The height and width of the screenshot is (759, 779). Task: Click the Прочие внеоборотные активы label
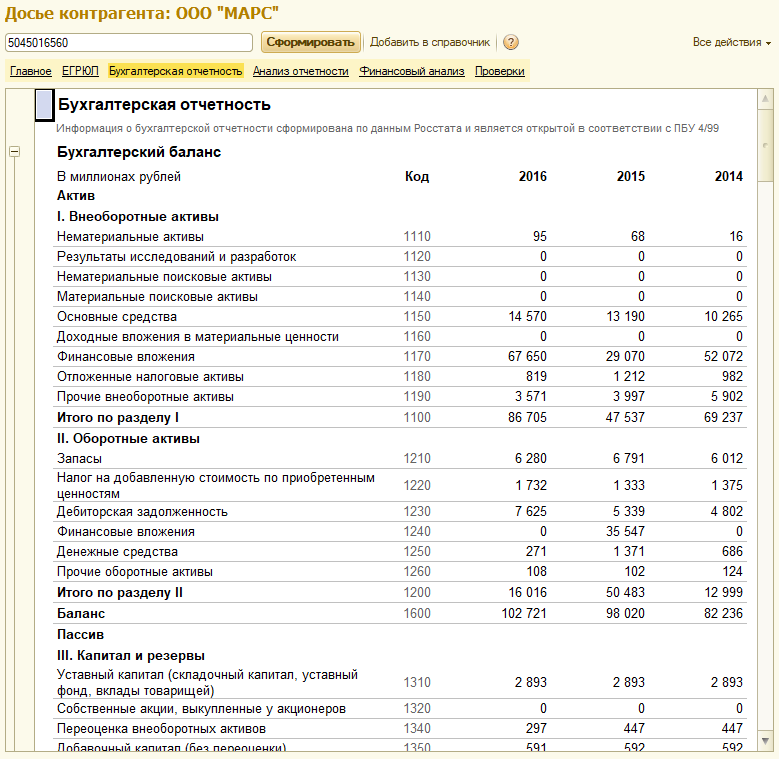click(x=145, y=397)
